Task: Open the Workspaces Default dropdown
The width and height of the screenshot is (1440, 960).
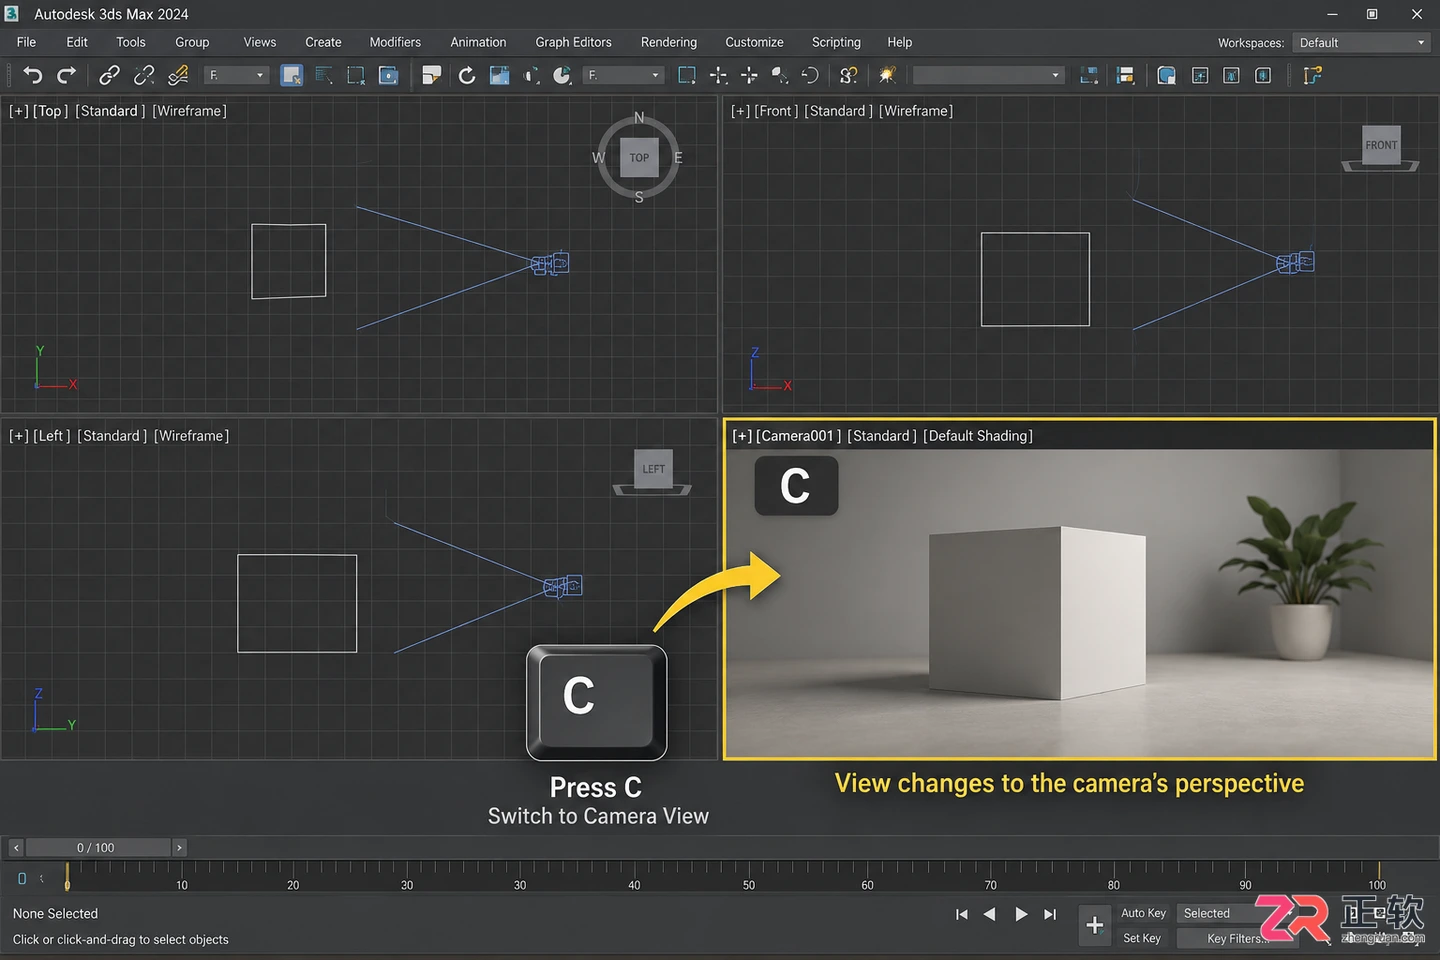Action: (1362, 43)
